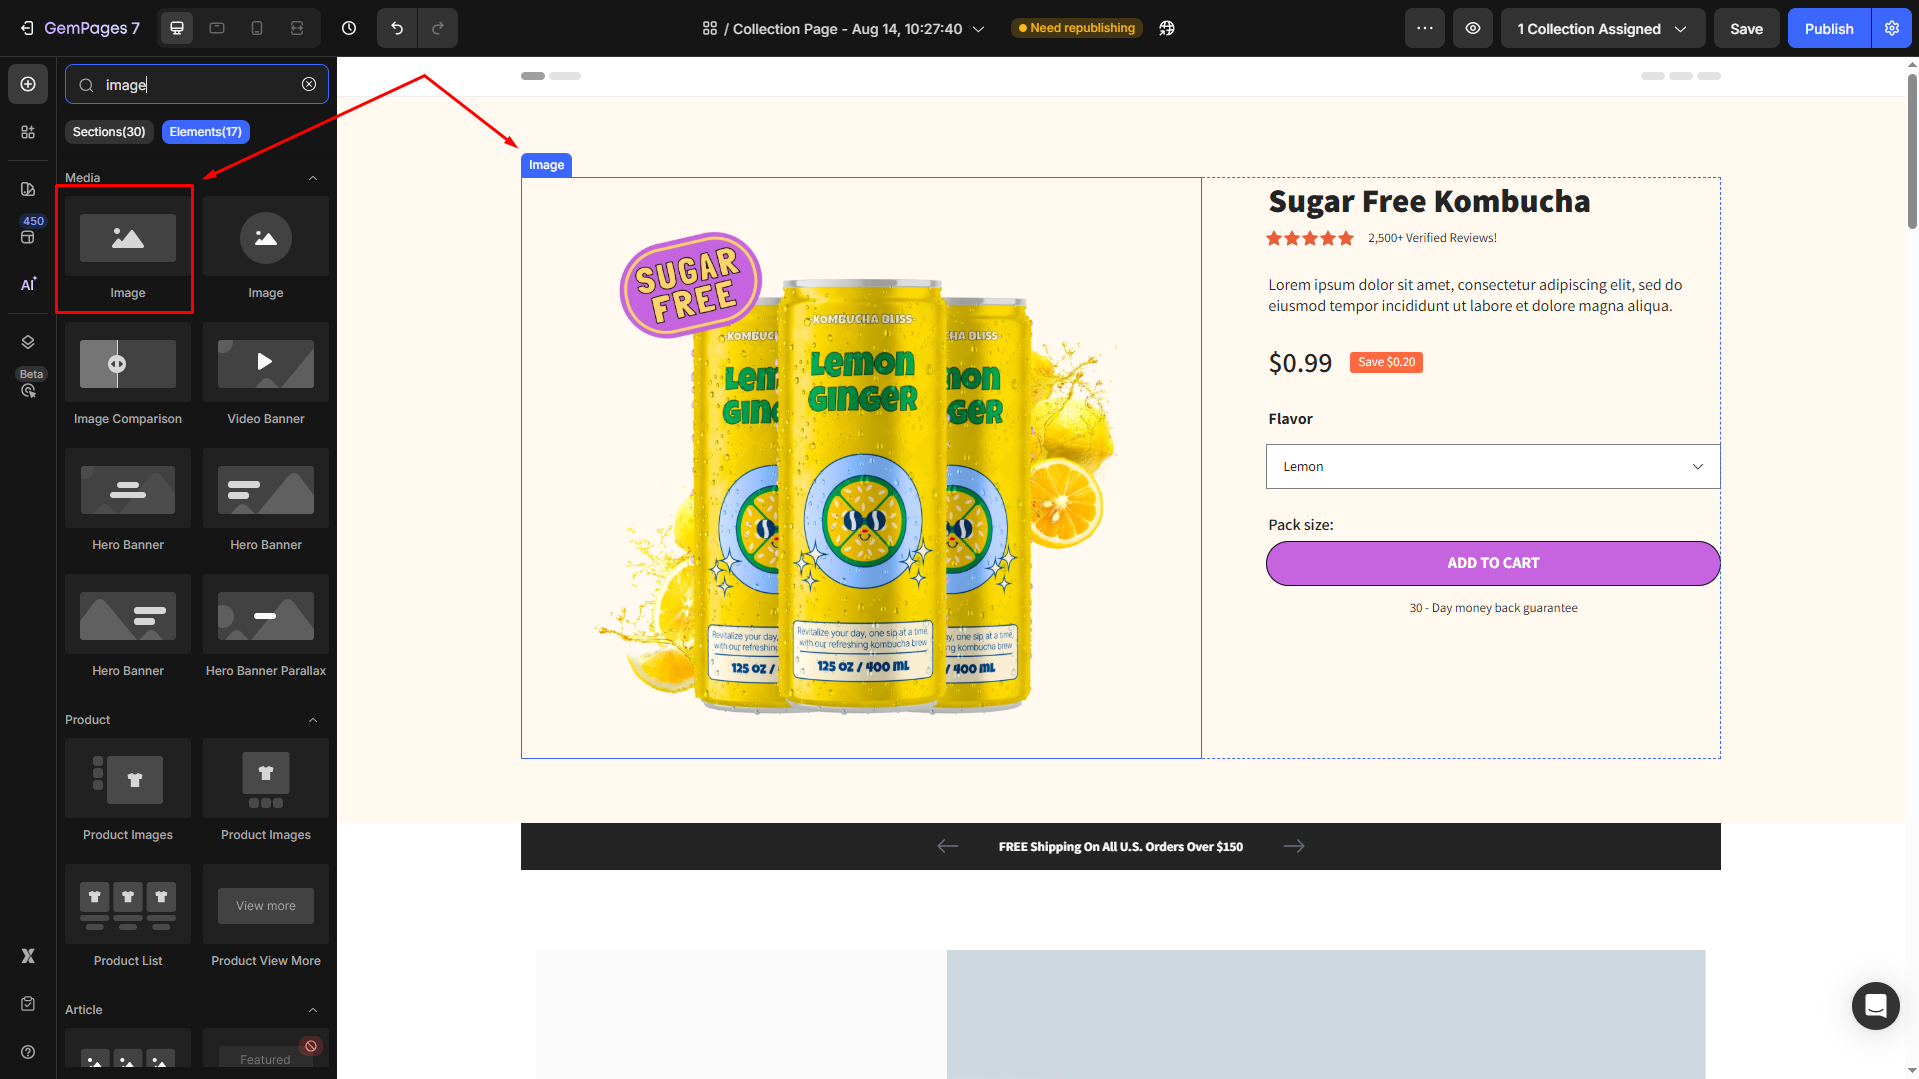Viewport: 1919px width, 1079px height.
Task: Open page settings gear icon
Action: click(x=1892, y=28)
